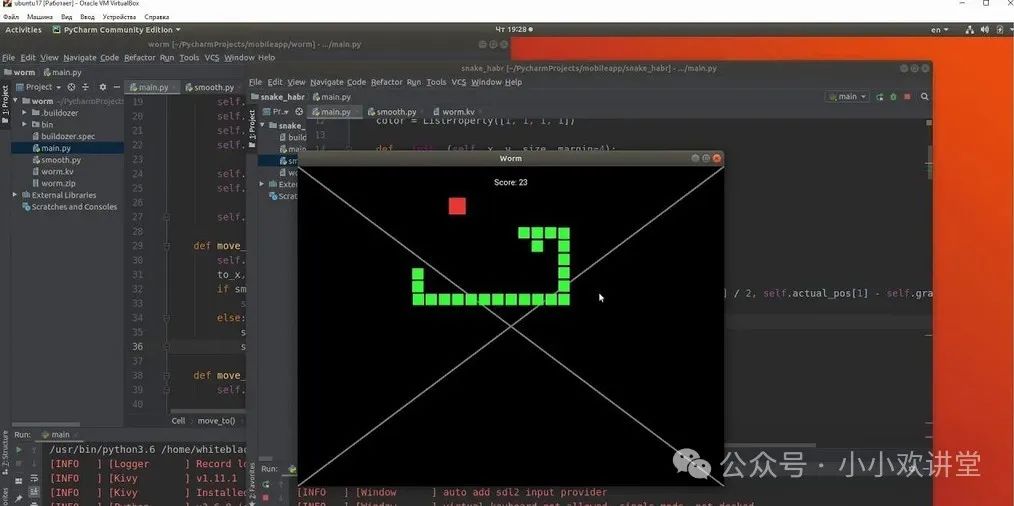The image size is (1014, 506).
Task: Click the locate icon in snake_habr Project panel
Action: click(299, 111)
